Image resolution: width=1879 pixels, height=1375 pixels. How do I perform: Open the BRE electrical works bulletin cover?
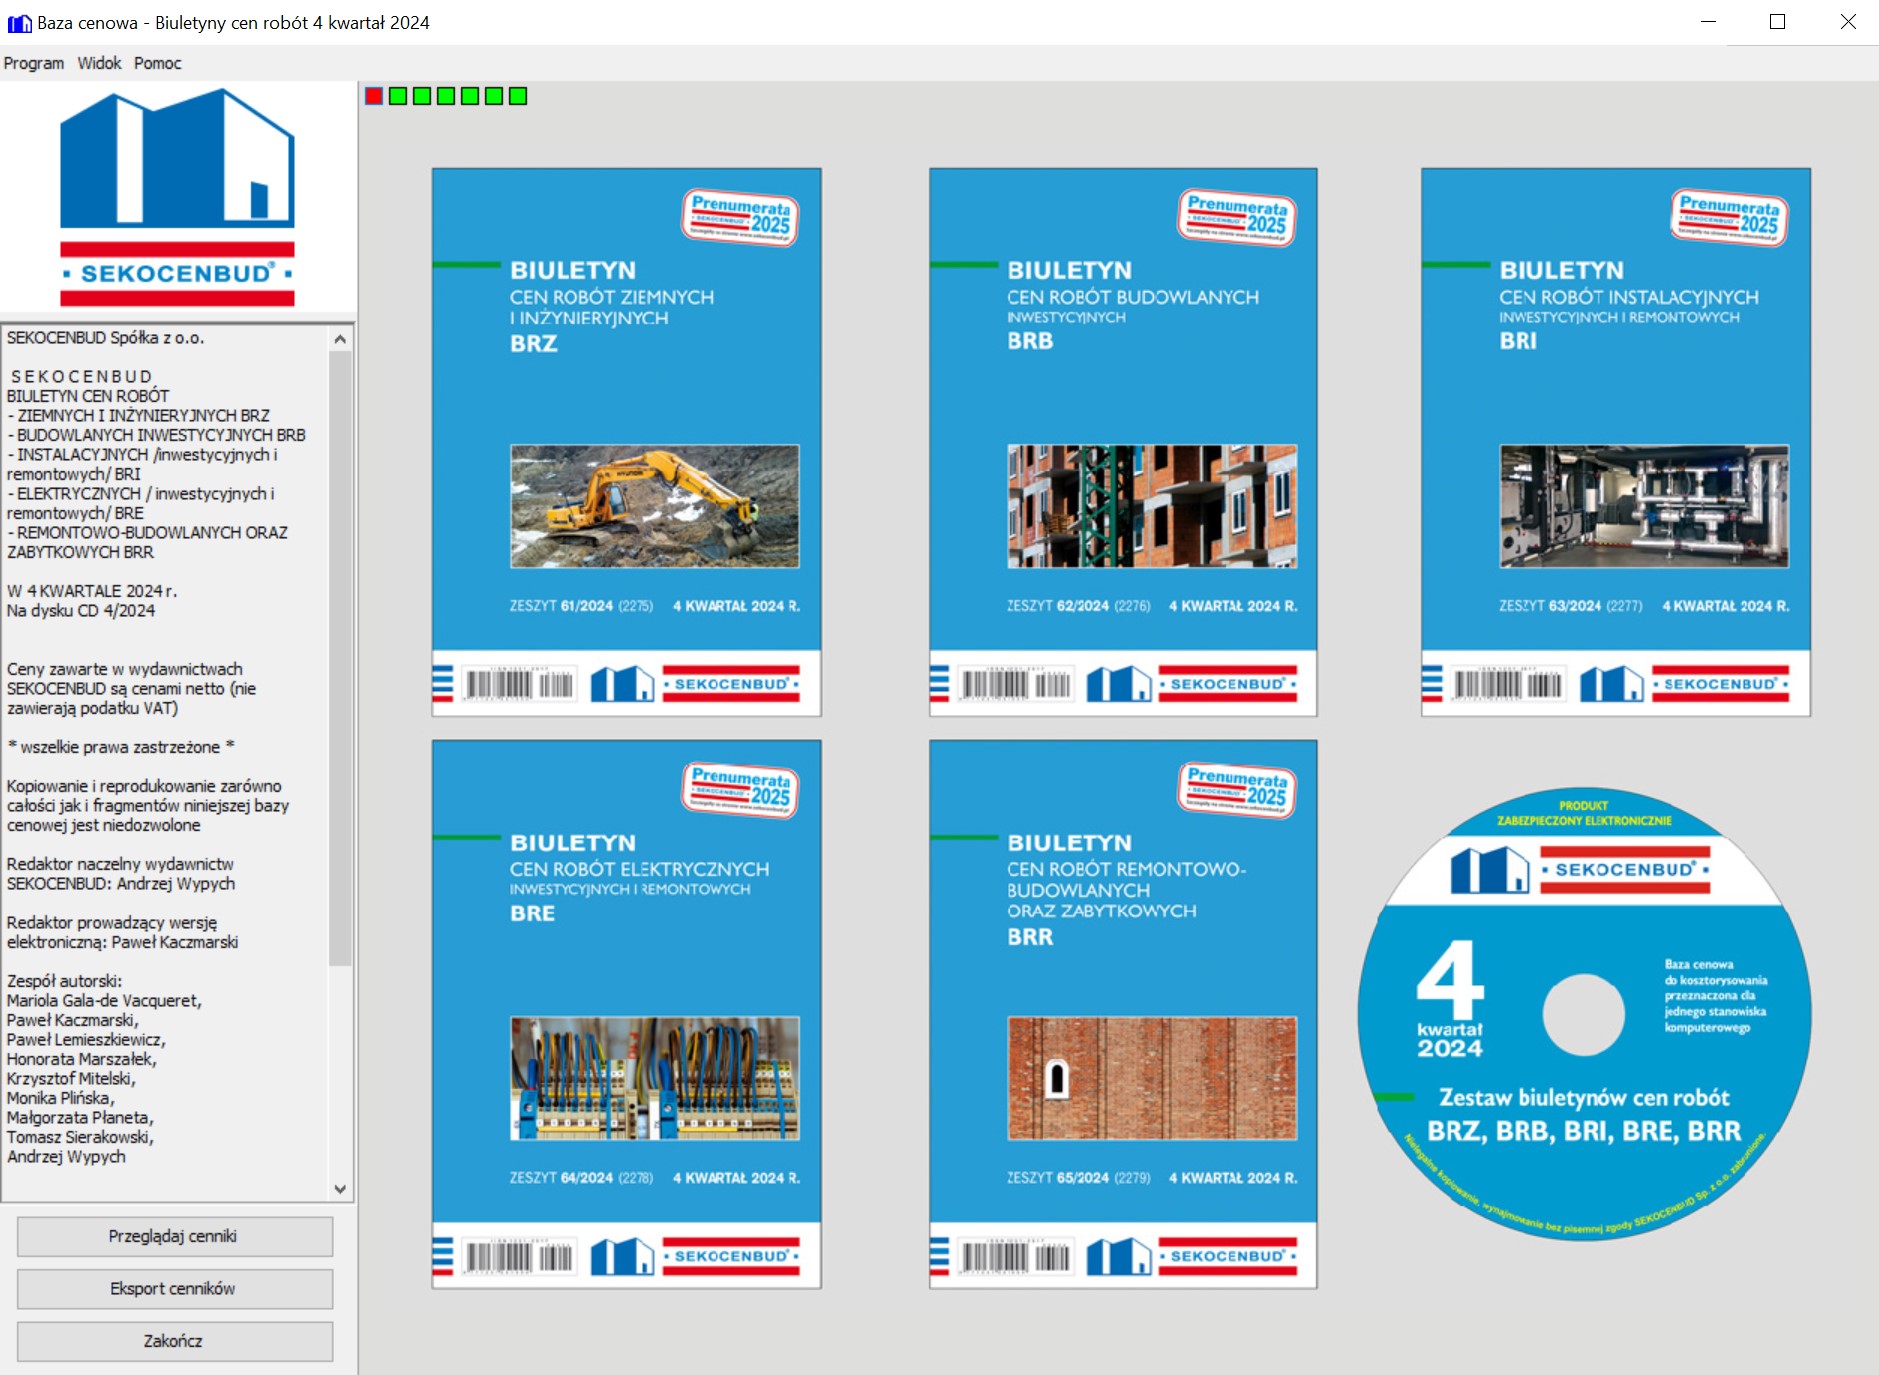pos(627,1014)
